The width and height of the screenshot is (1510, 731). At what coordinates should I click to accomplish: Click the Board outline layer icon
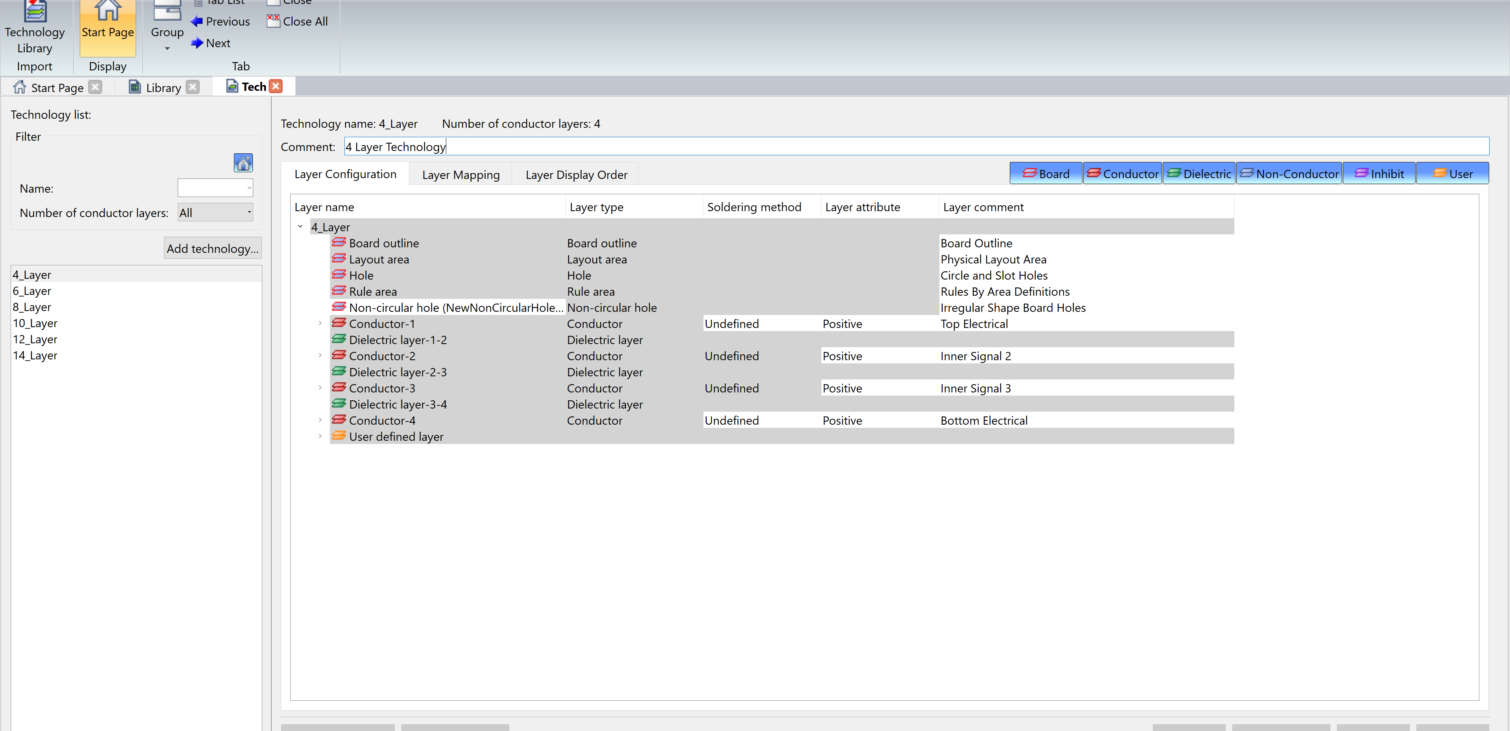click(338, 243)
